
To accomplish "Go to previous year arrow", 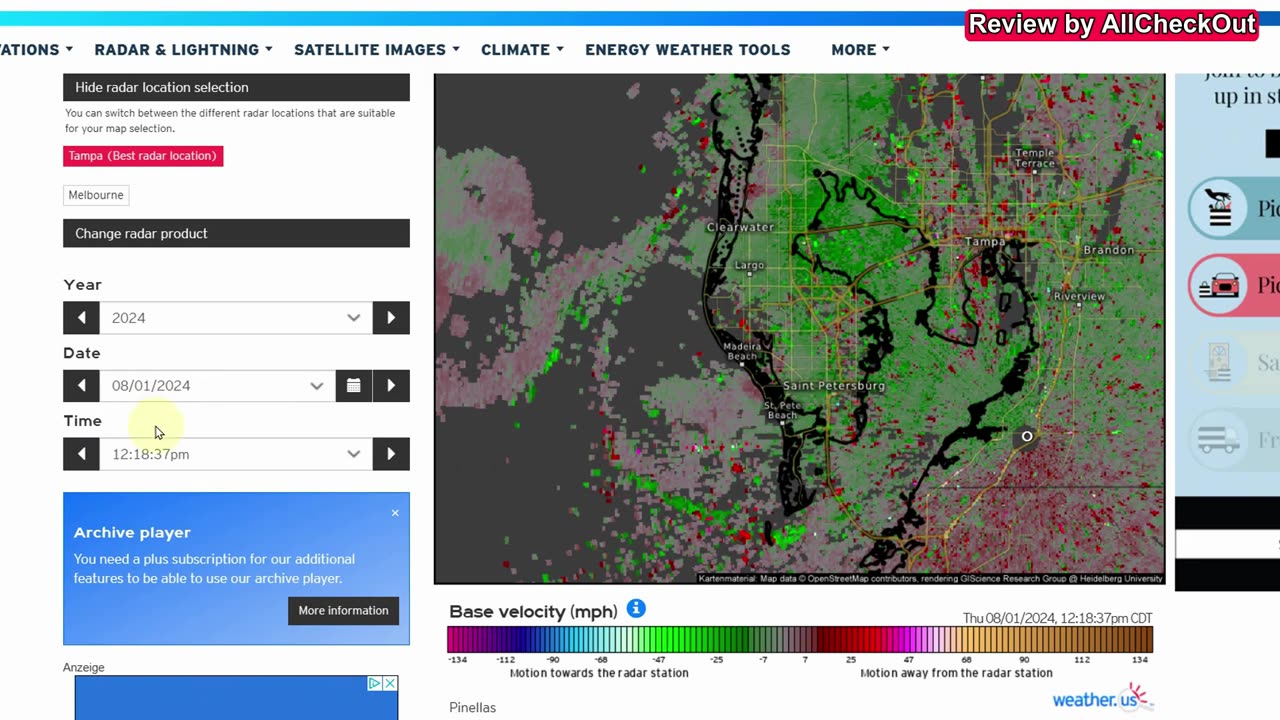I will point(81,317).
